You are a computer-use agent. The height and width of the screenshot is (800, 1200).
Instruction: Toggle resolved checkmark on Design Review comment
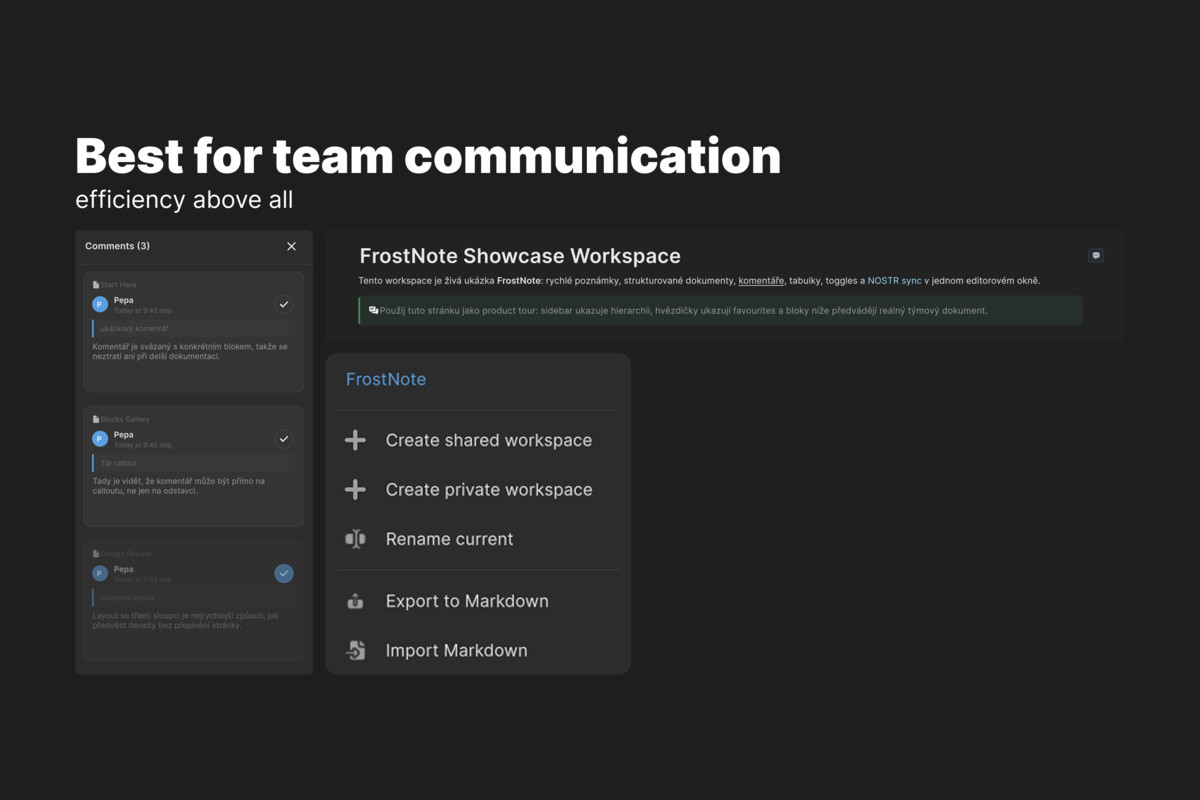284,573
